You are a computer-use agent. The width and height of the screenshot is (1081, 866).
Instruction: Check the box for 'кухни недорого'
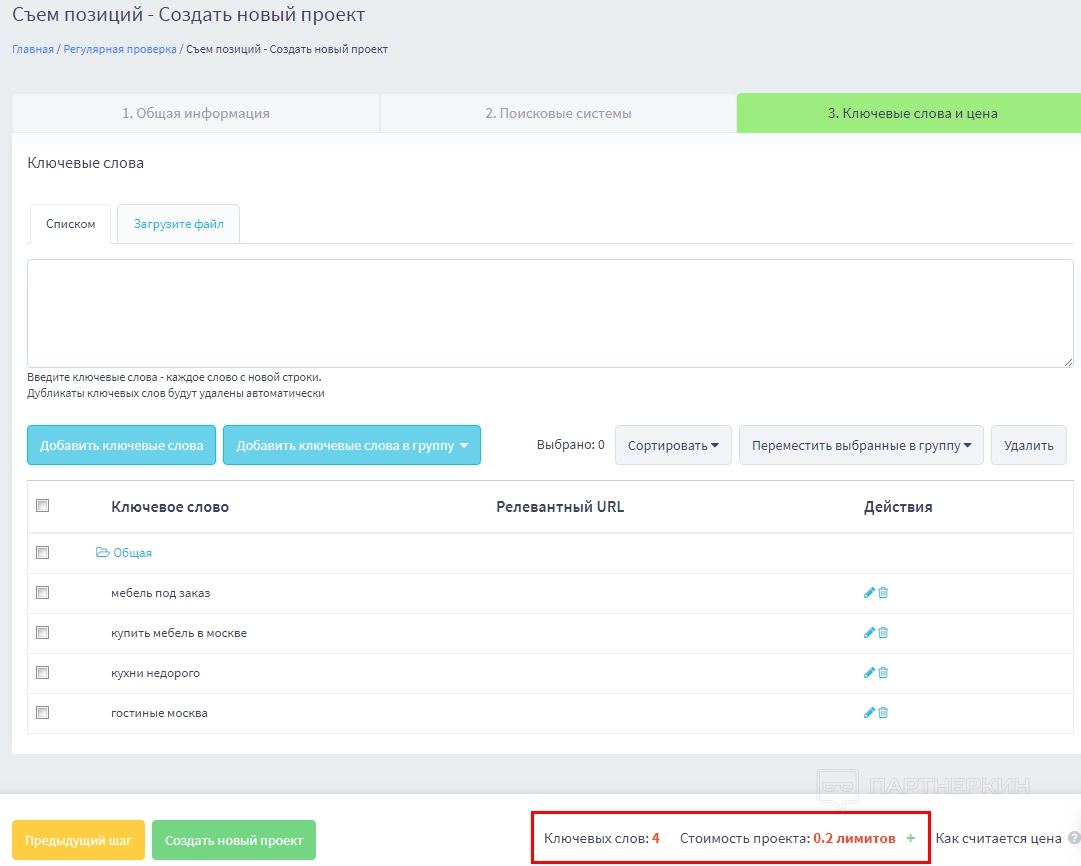[42, 673]
